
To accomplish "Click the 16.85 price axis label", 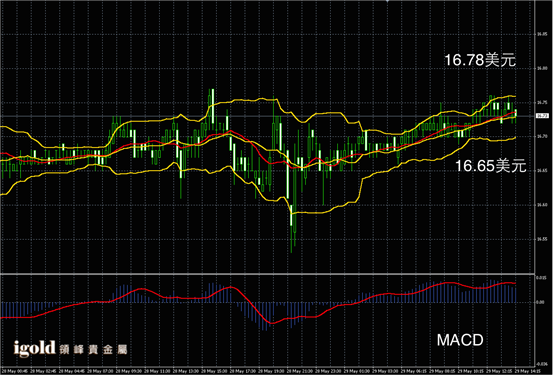I will (542, 35).
